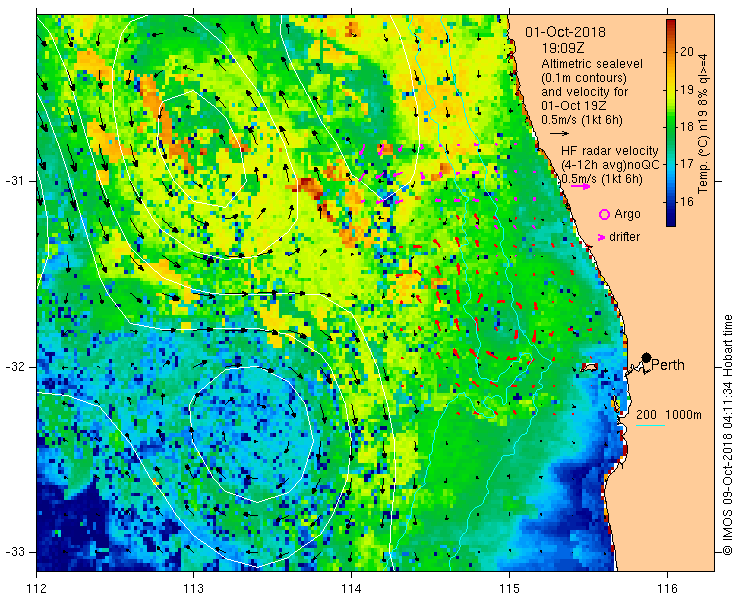Click the '01-Oct 19Z' legend text
740x600 pixels.
click(x=575, y=106)
